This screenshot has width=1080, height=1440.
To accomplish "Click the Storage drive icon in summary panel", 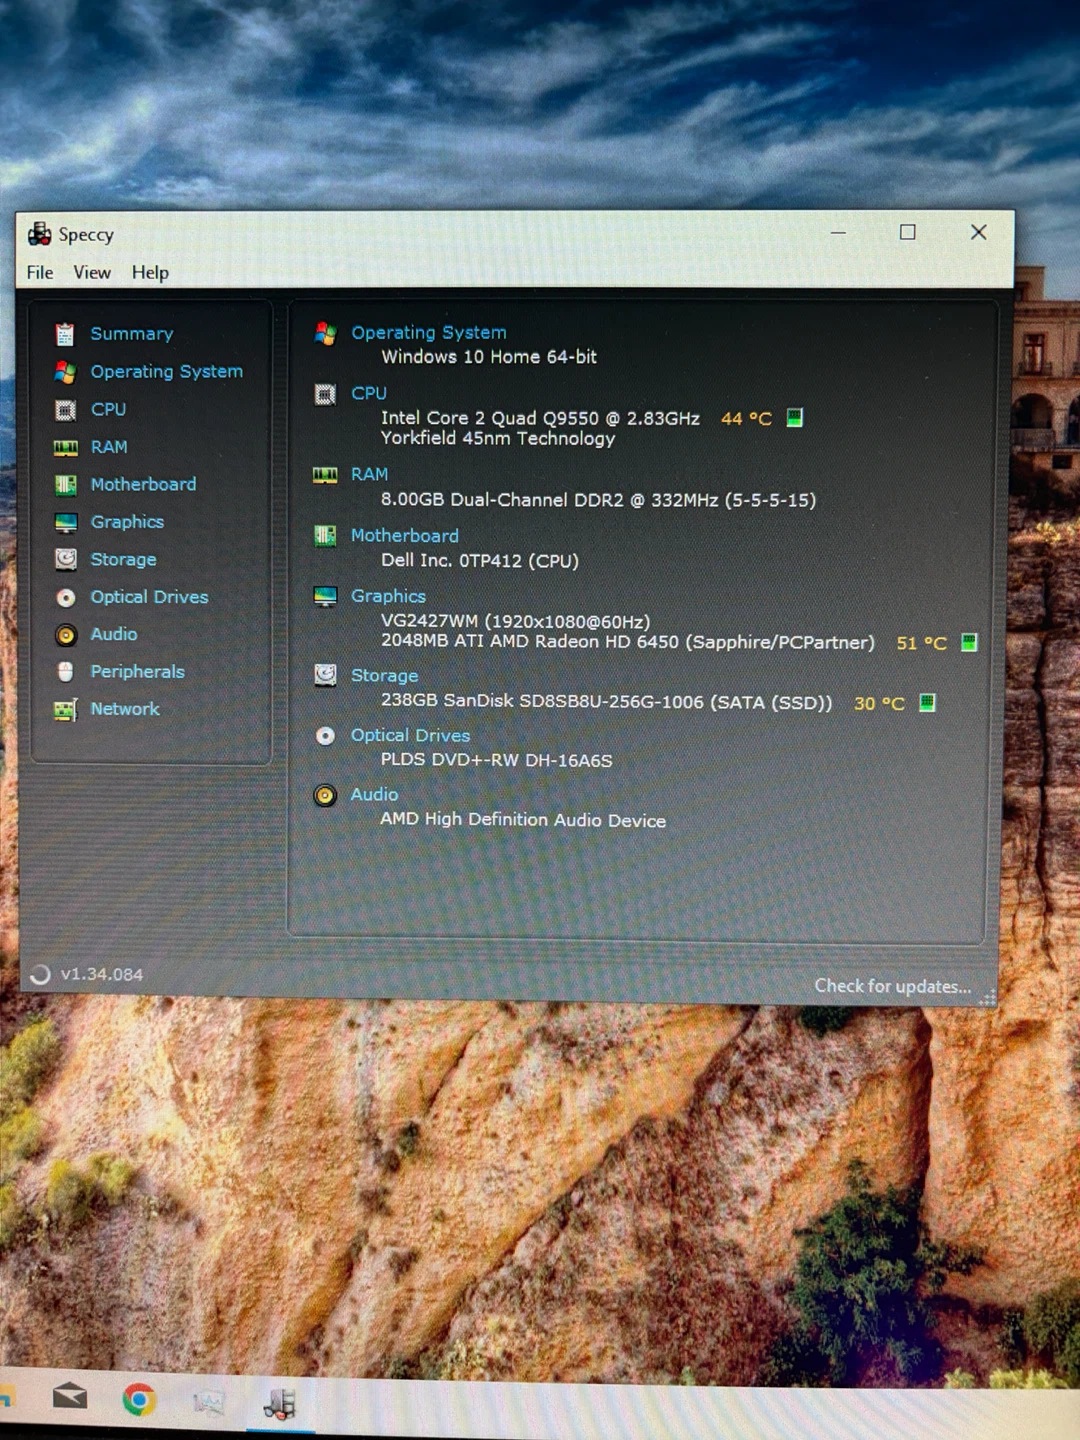I will tap(325, 675).
